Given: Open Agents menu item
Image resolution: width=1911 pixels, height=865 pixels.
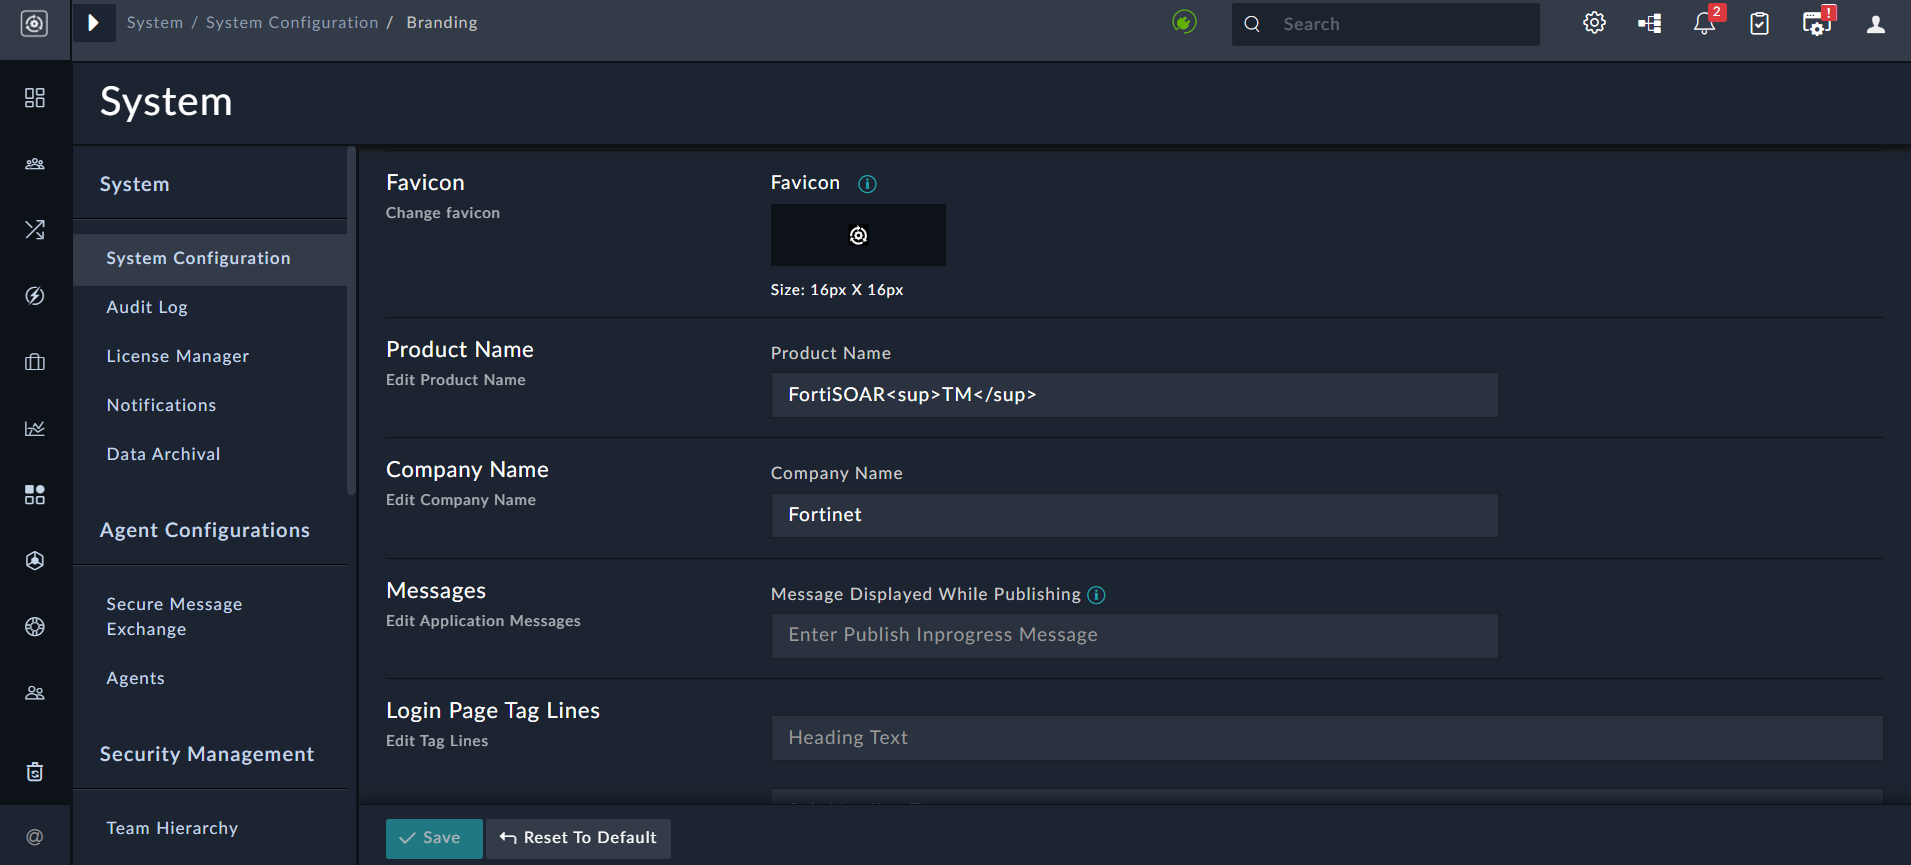Looking at the screenshot, I should click(x=136, y=678).
